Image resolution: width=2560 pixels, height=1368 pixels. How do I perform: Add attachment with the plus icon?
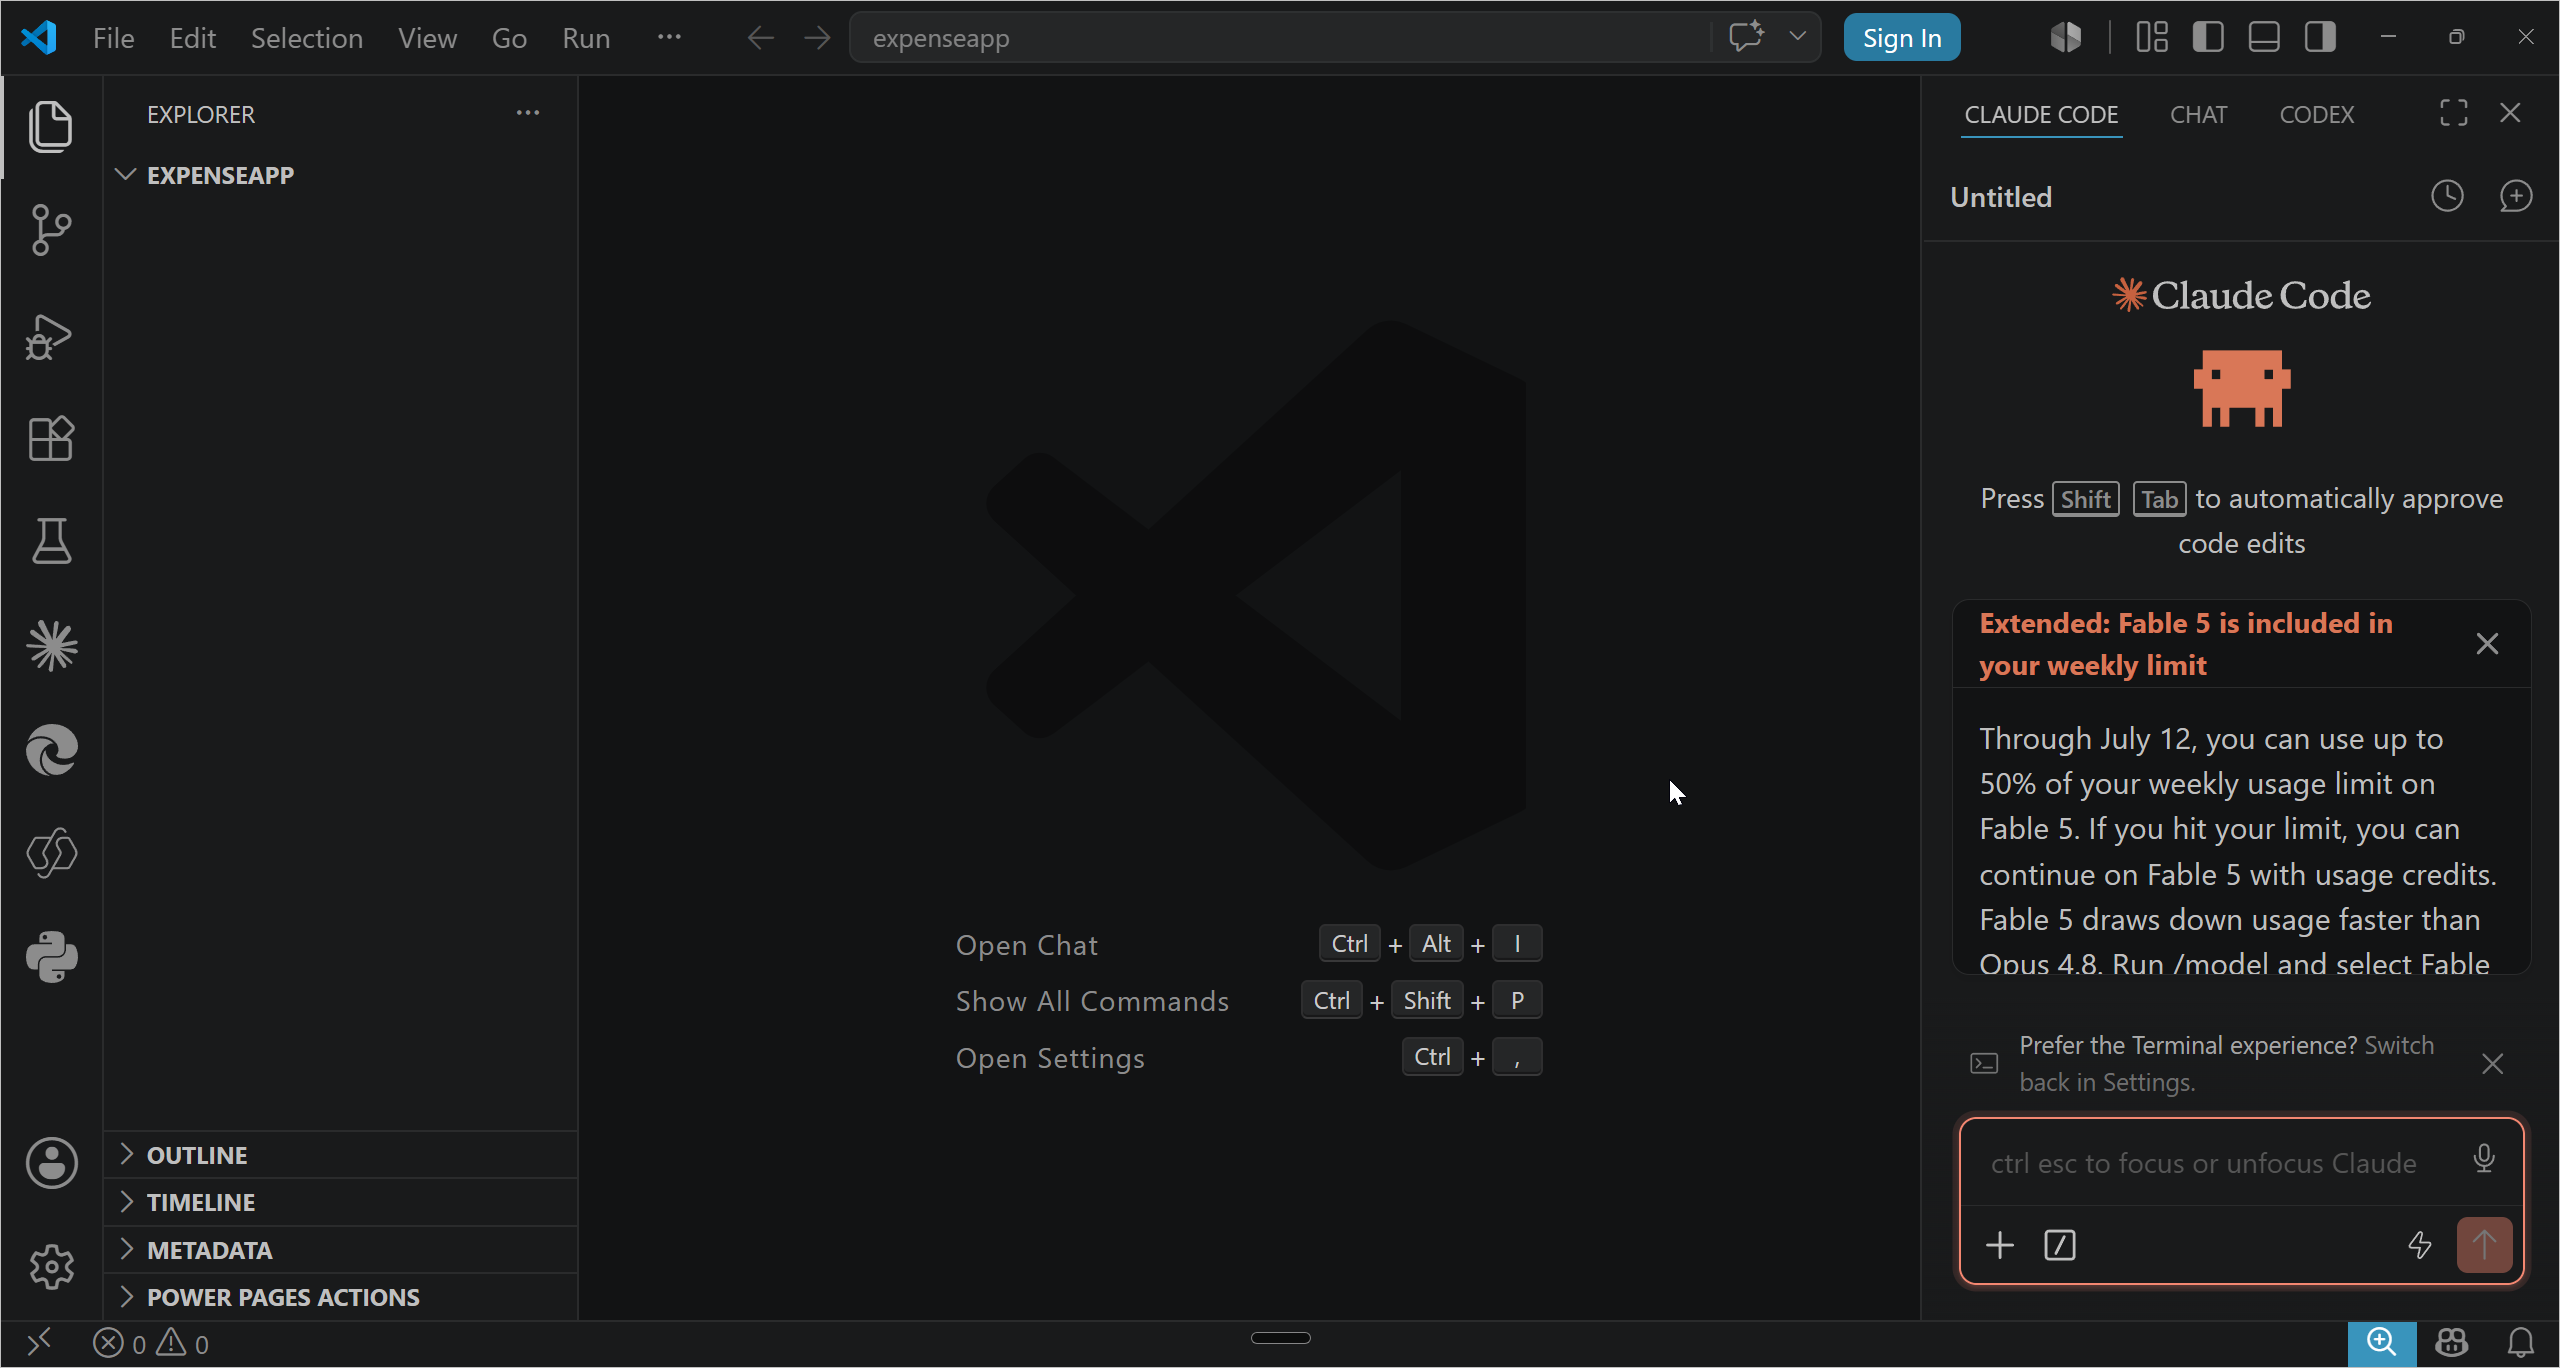[x=2000, y=1245]
